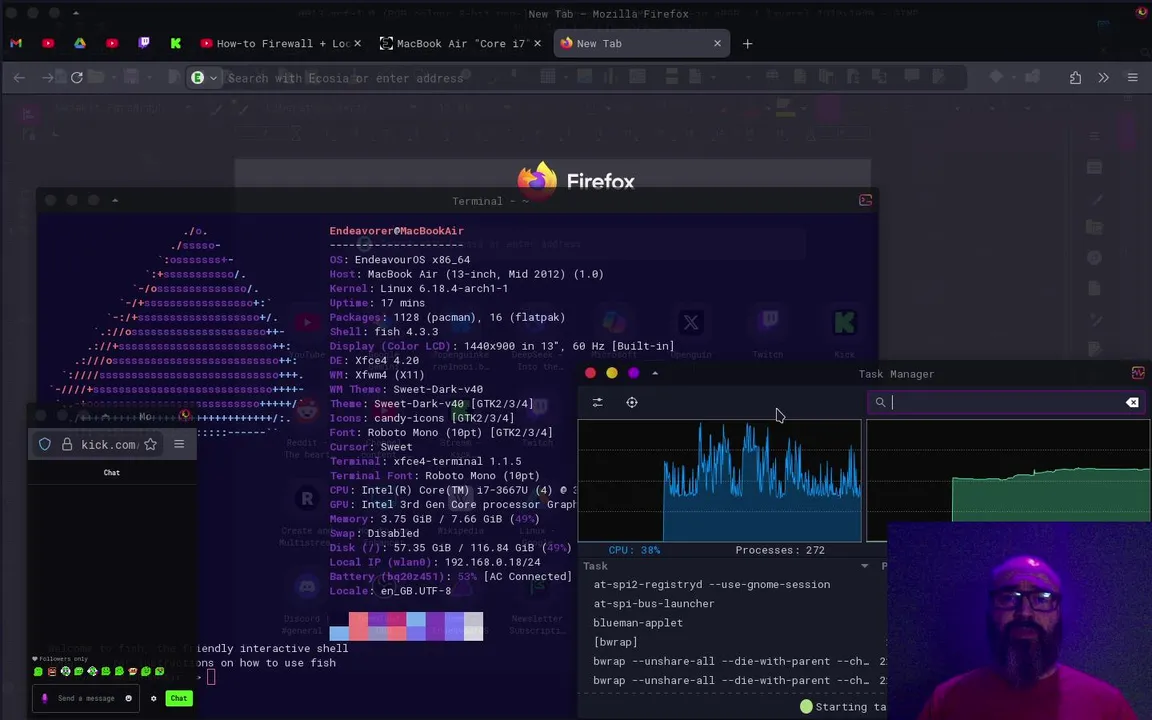Click the Endeavorer@MacBookAir header in Terminal
Screen dimensions: 1152x720
tap(396, 231)
